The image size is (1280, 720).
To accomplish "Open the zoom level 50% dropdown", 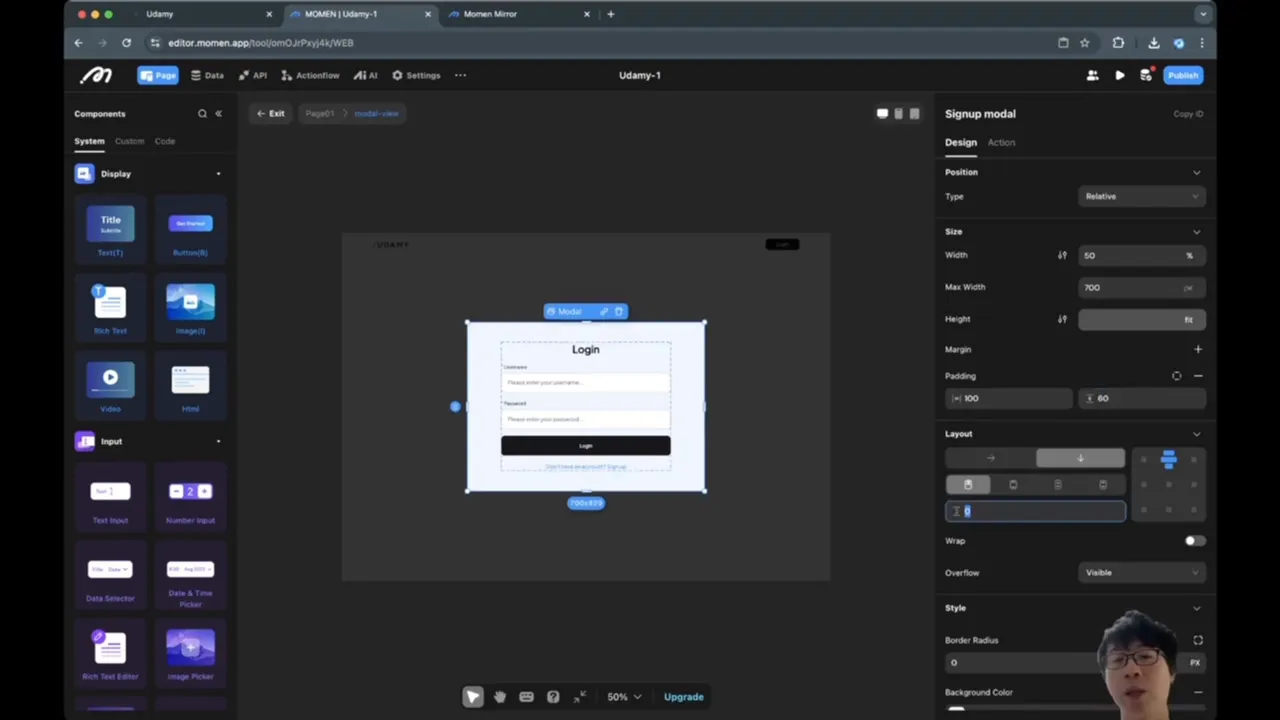I will click(624, 697).
